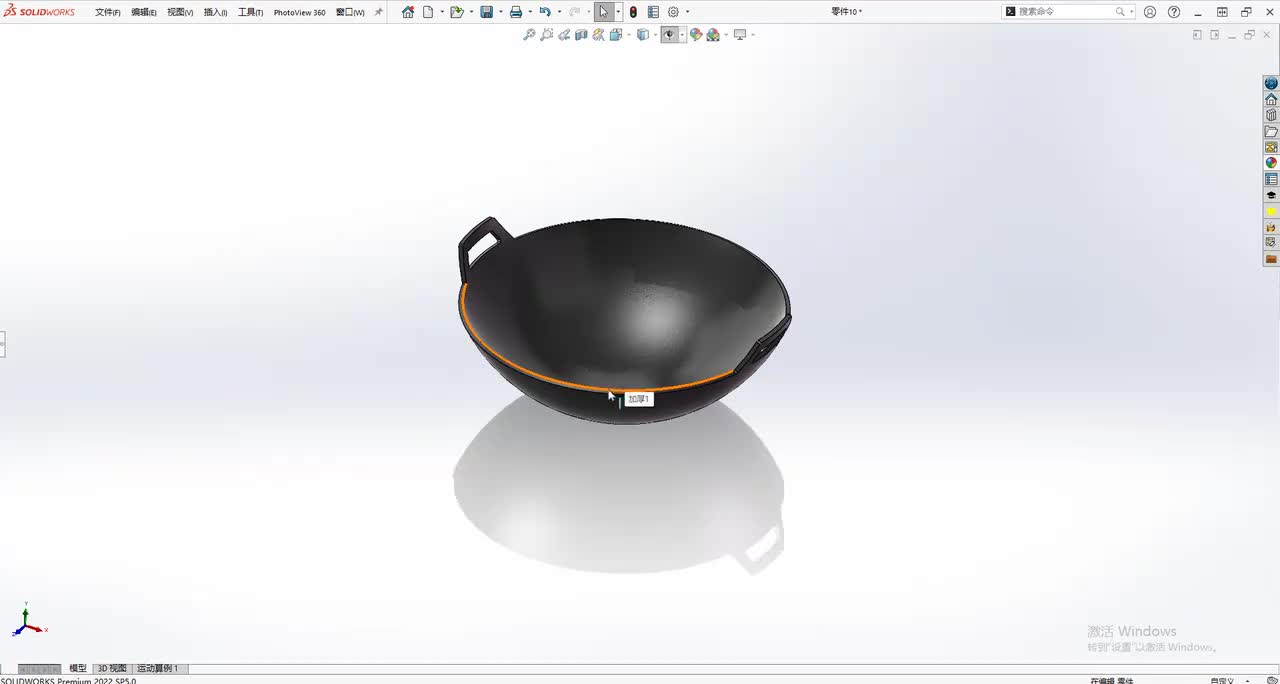Open Appearances, Scenes and Decals tab
The height and width of the screenshot is (684, 1280).
(x=1271, y=163)
